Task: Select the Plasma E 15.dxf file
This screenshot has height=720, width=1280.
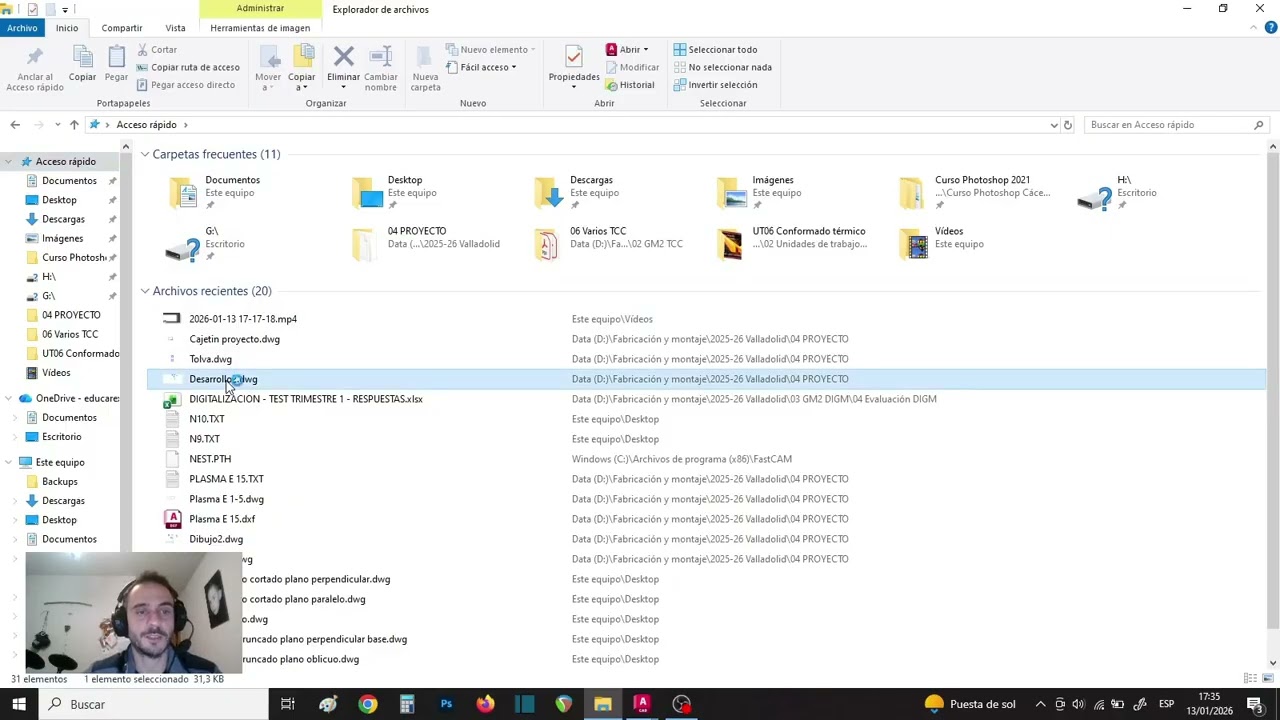Action: 222,519
